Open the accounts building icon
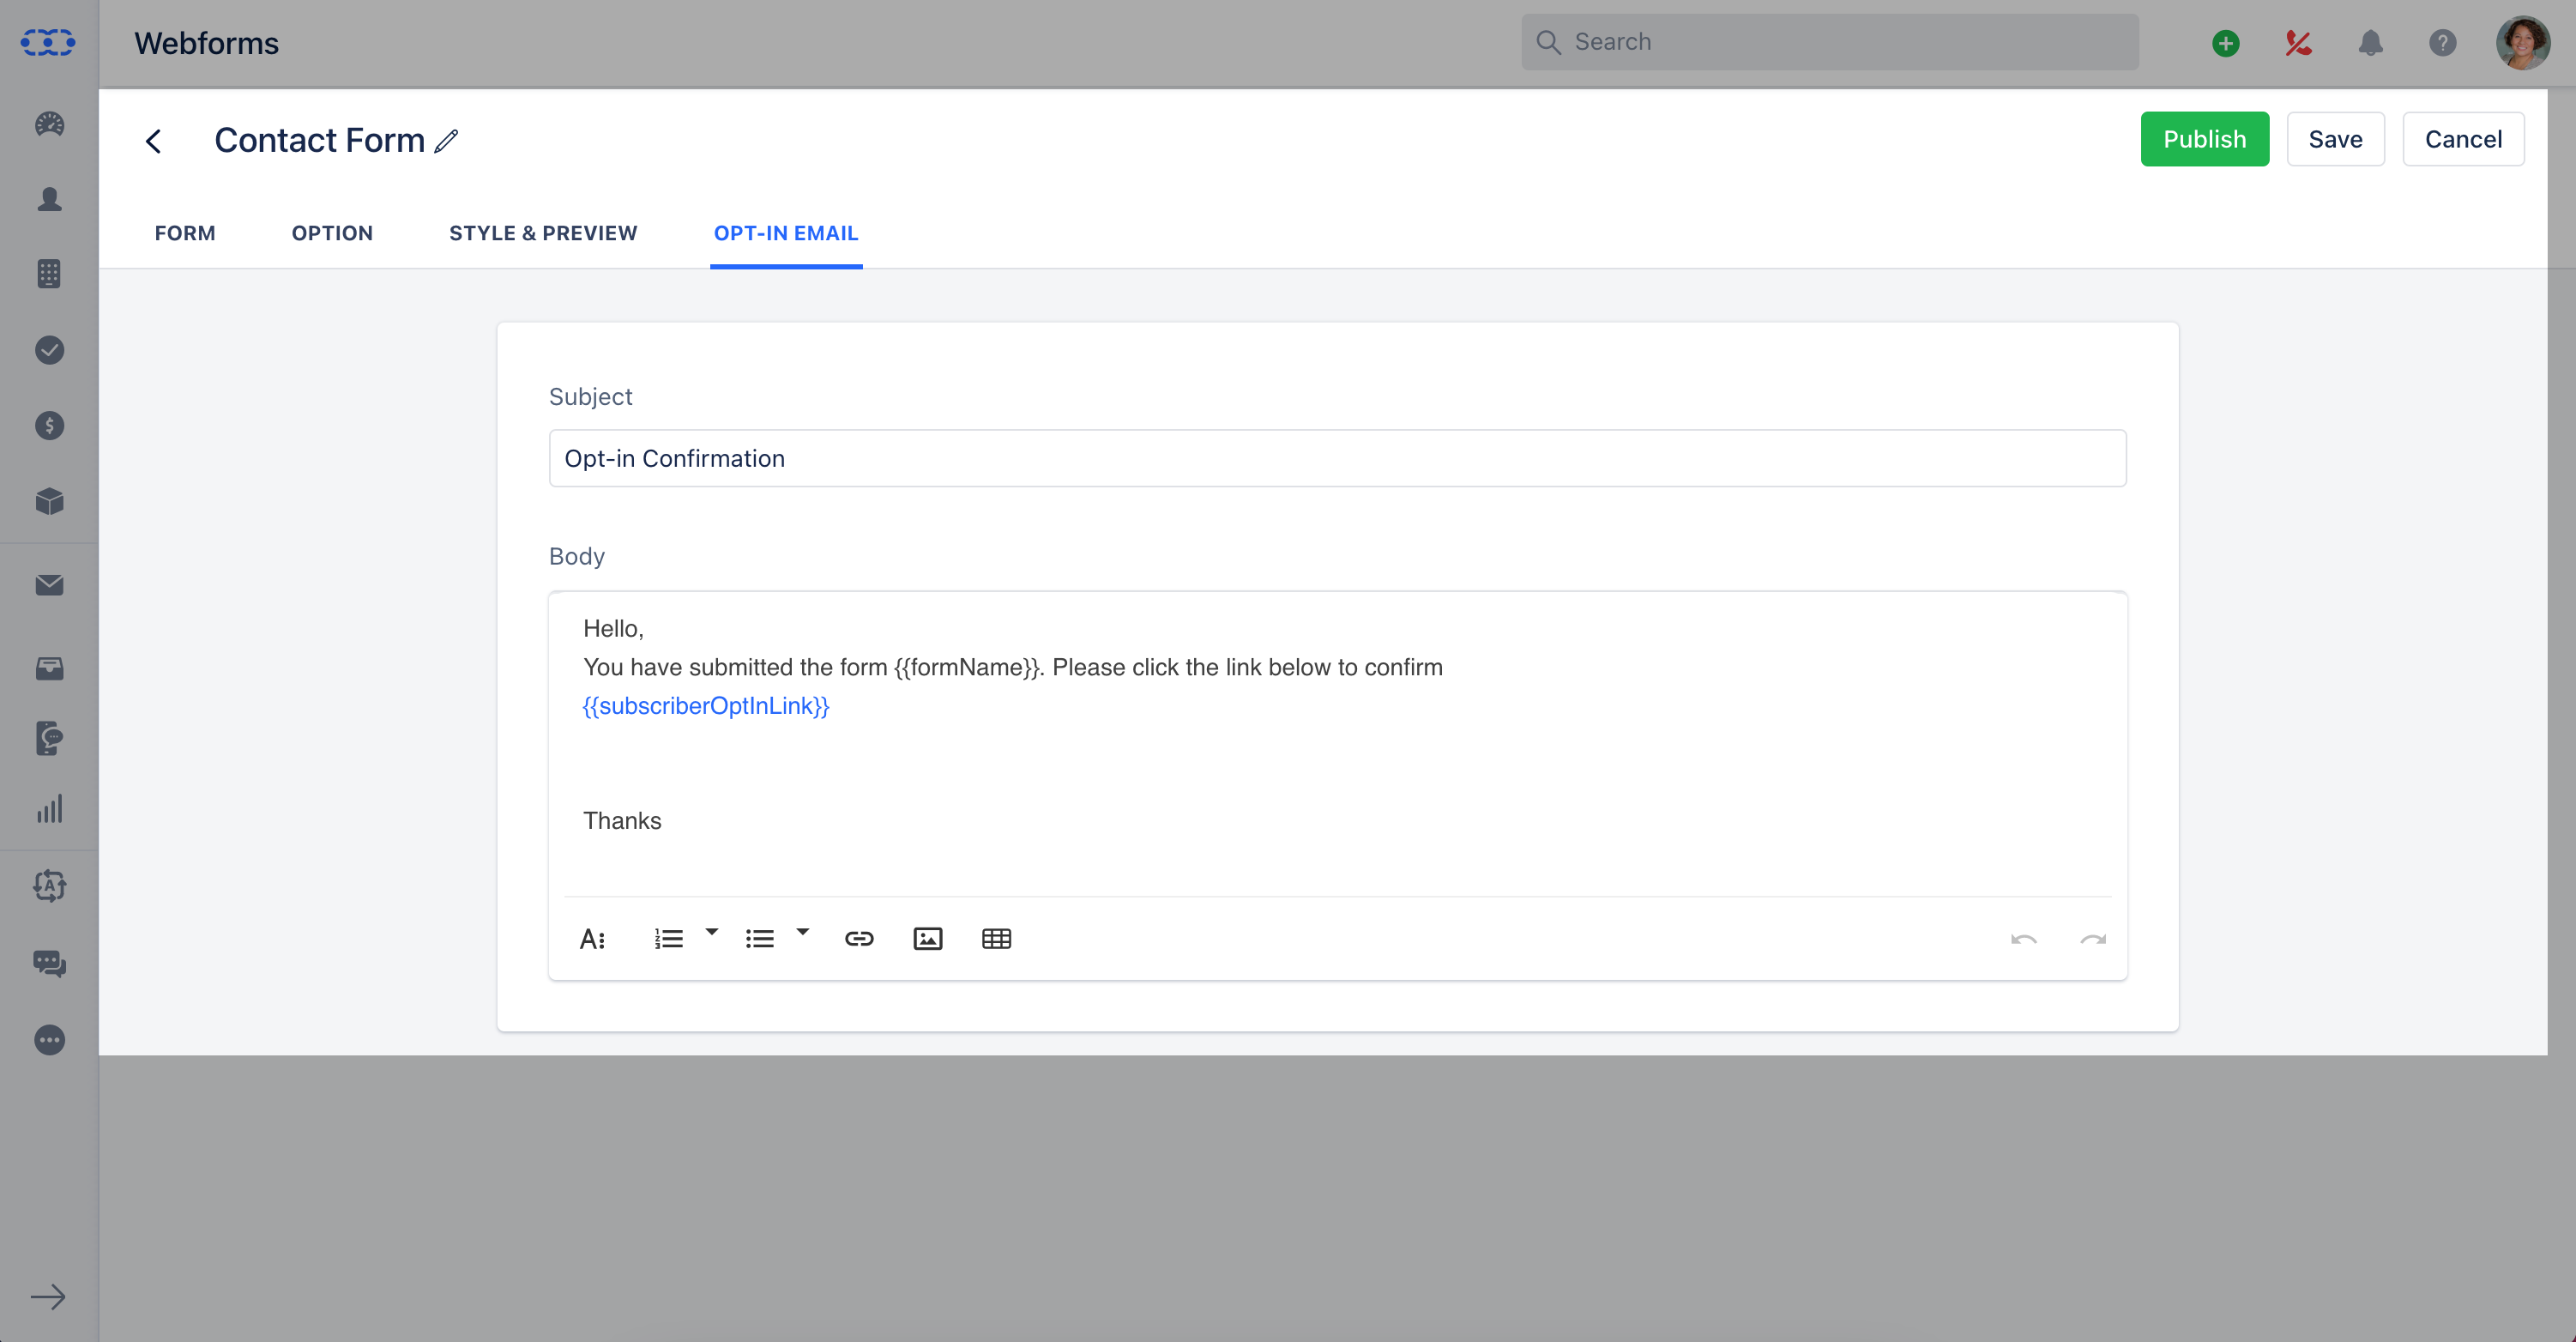Screen dimensions: 2576x1342 (49, 274)
